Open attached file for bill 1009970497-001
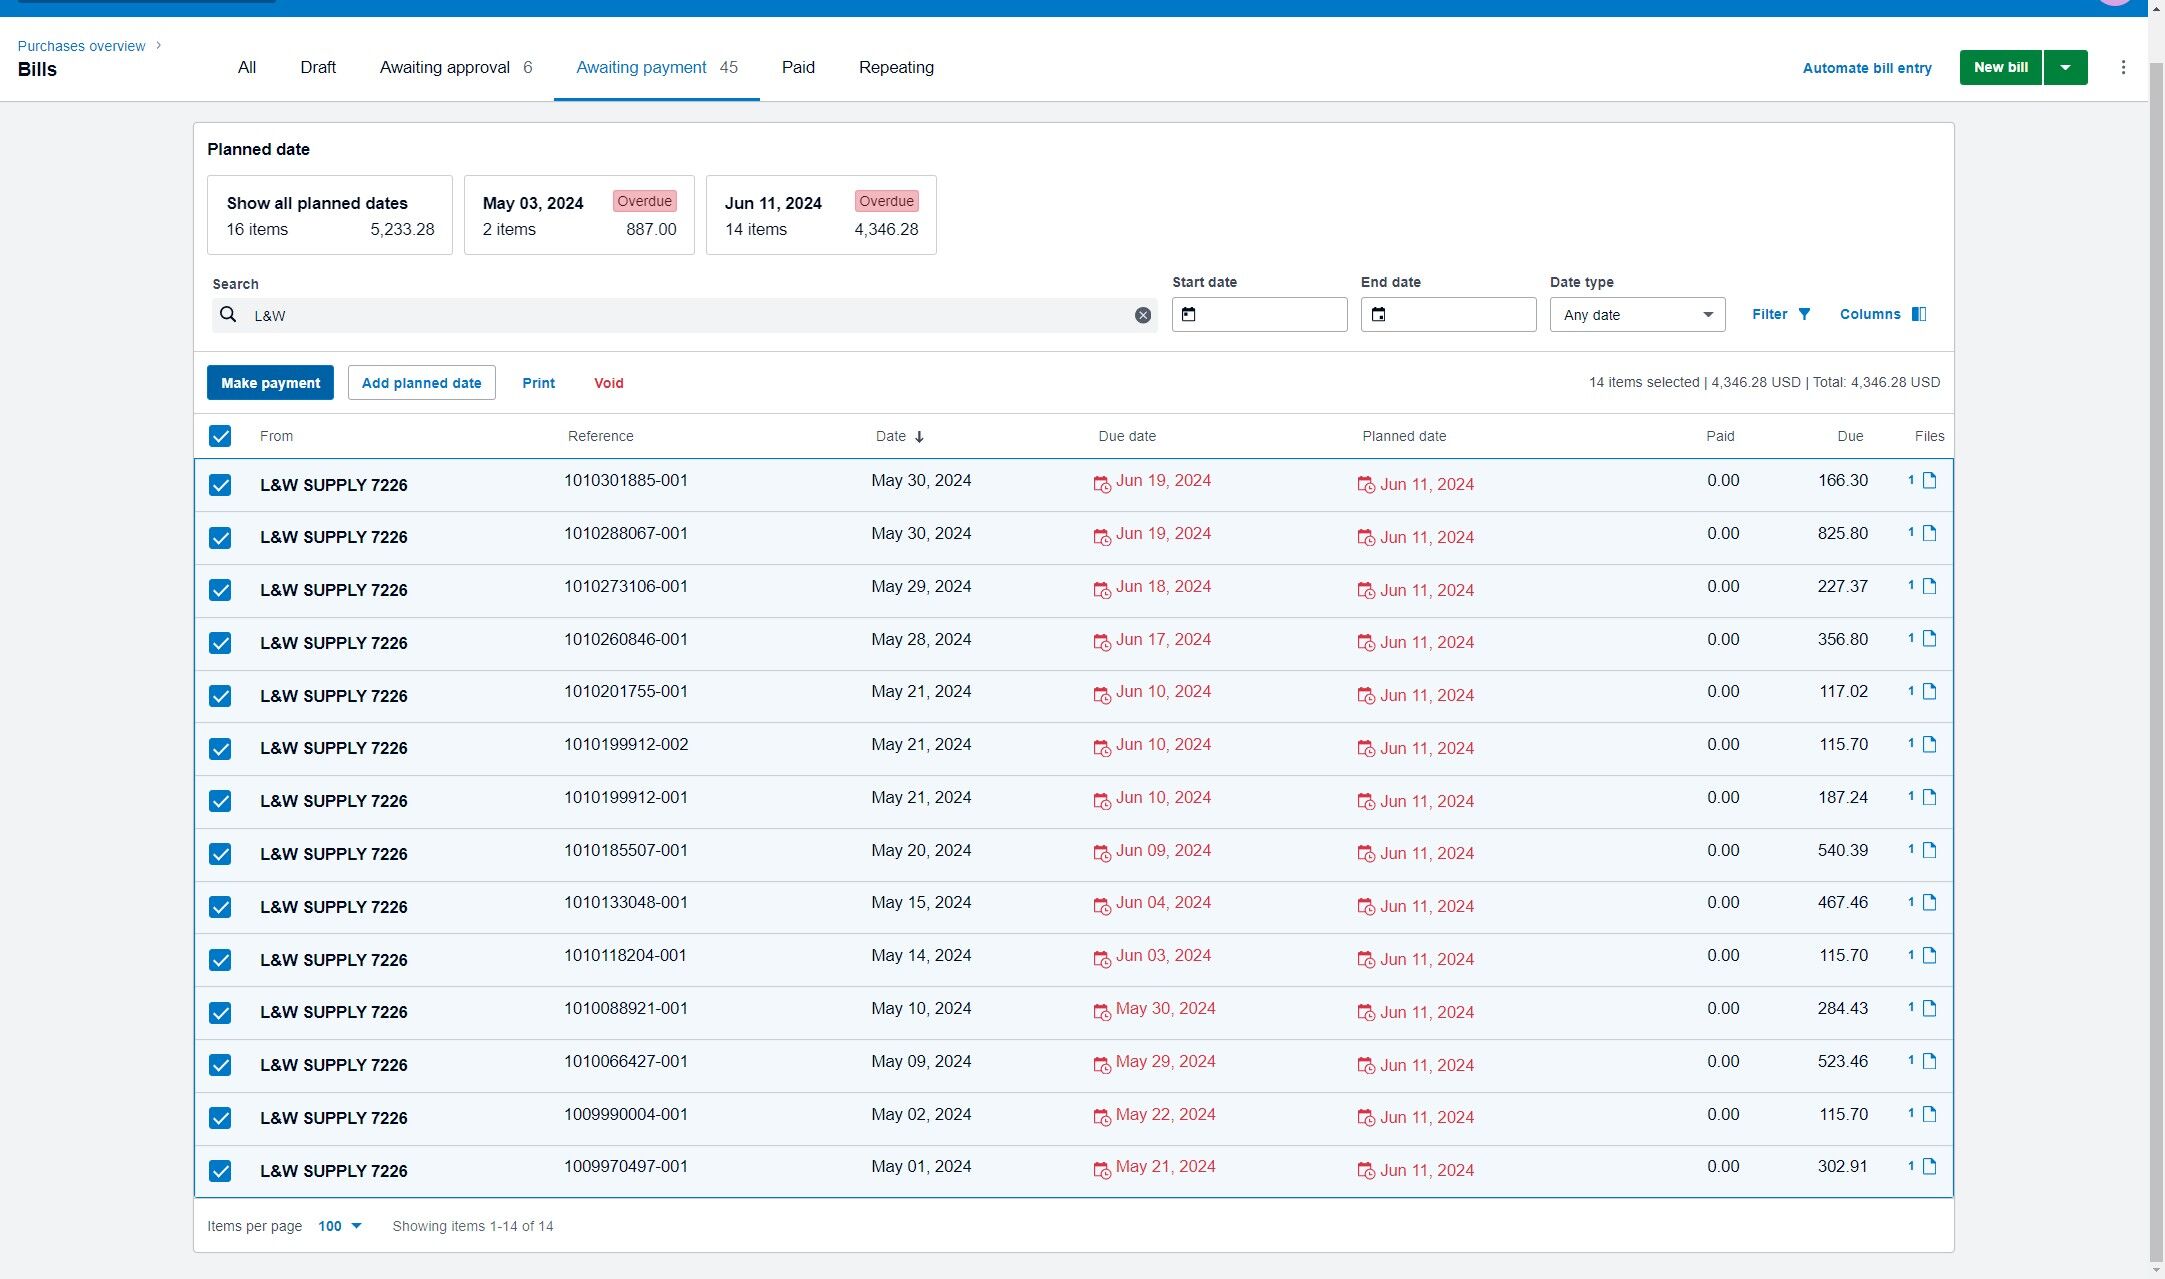 coord(1929,1167)
